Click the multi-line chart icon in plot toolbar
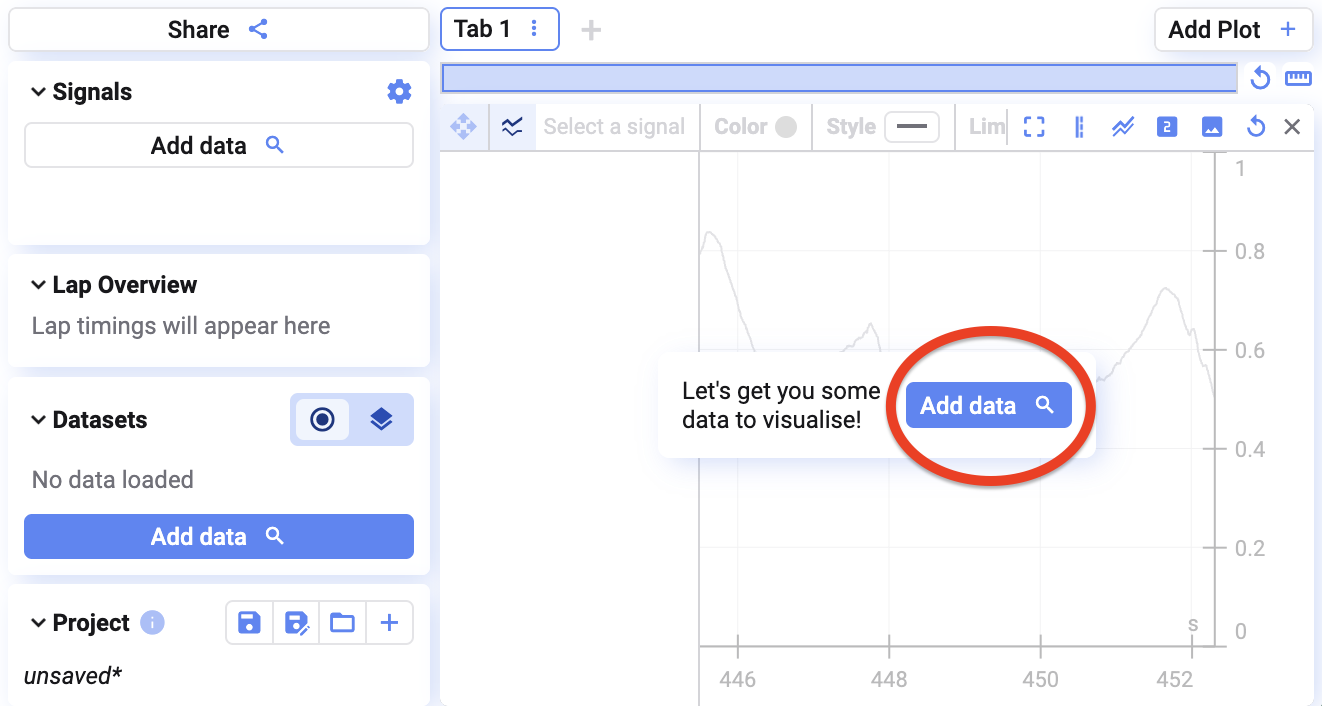The image size is (1322, 706). tap(1122, 127)
